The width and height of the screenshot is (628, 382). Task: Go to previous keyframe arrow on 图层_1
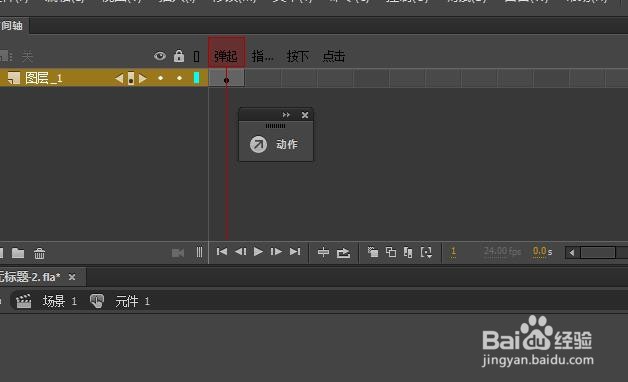coord(119,78)
